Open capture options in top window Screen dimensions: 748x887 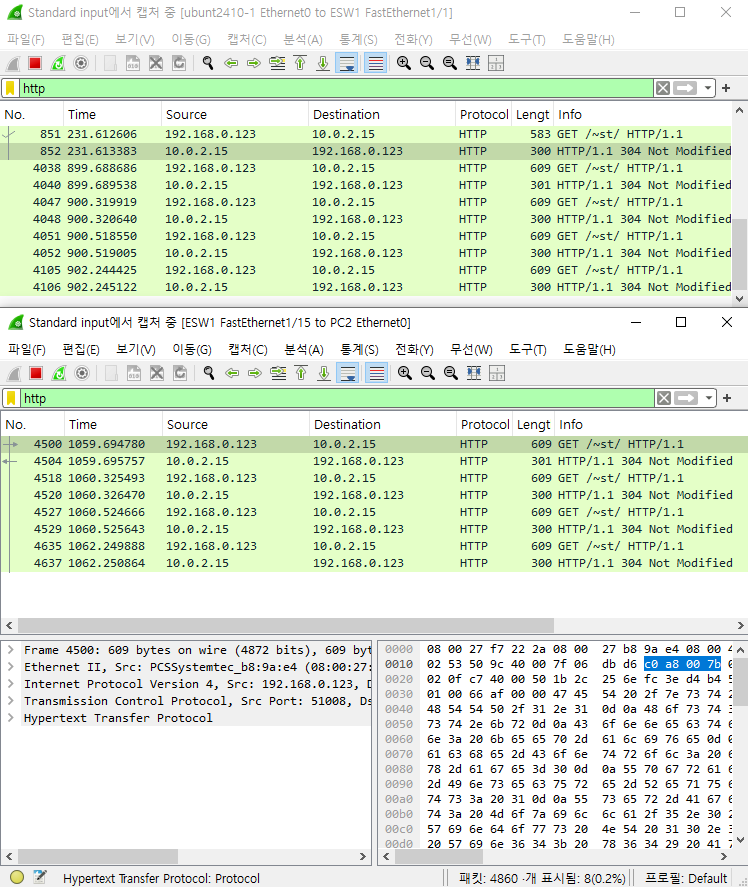point(81,63)
